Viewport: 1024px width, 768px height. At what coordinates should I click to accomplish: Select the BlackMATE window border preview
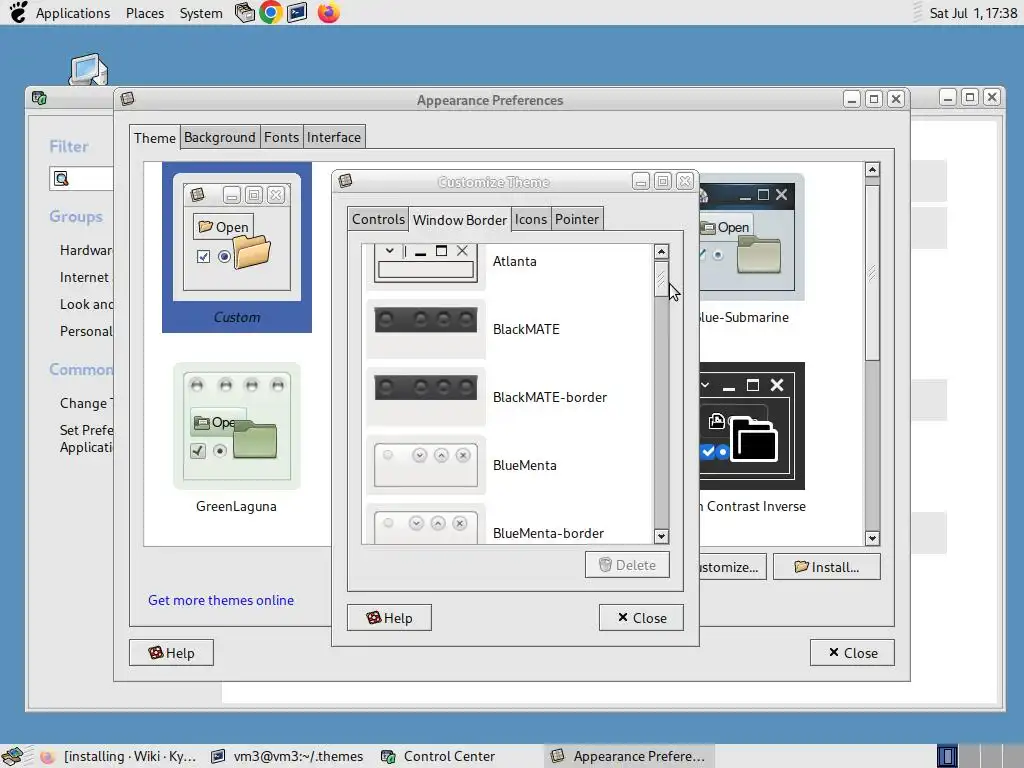coord(425,328)
